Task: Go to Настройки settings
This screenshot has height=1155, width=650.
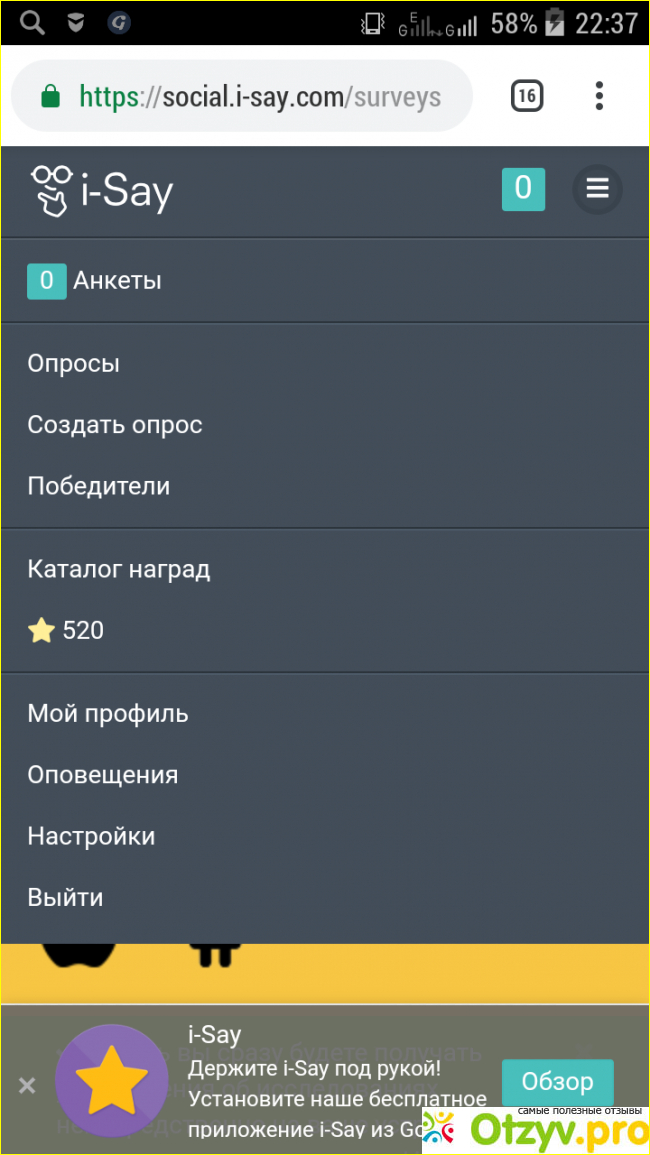Action: 91,836
